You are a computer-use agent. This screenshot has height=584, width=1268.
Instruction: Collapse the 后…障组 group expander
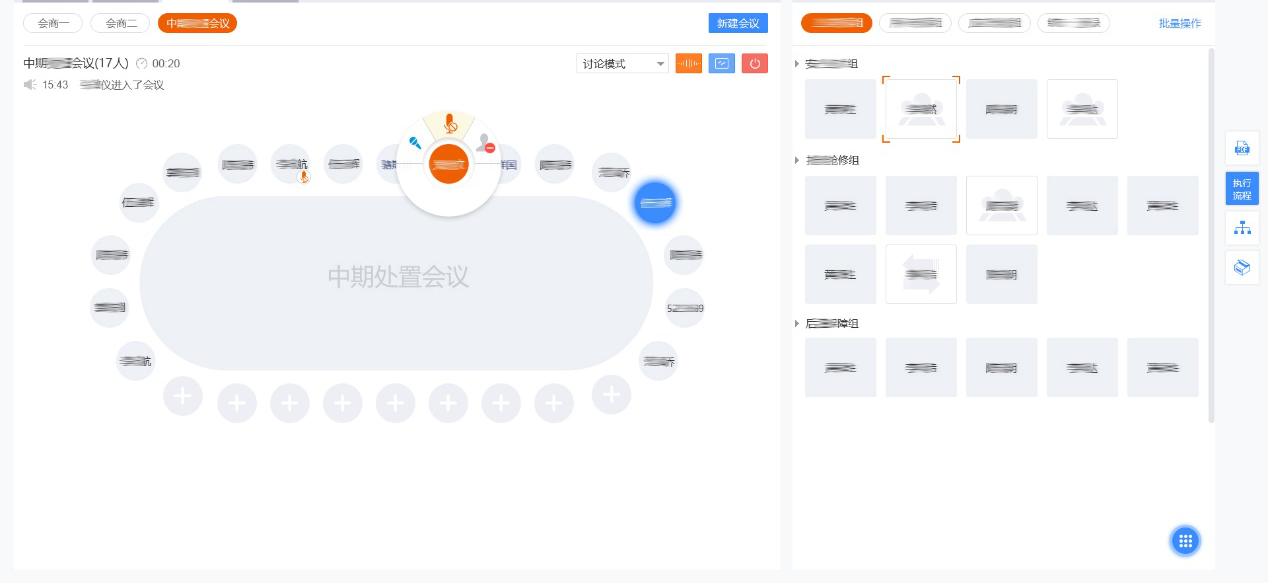tap(797, 324)
